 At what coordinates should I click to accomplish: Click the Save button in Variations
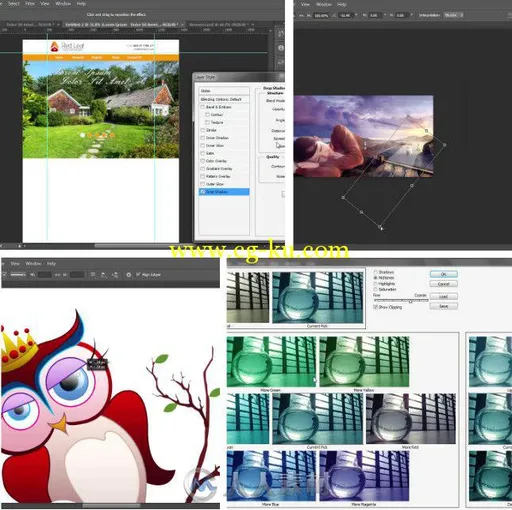click(x=443, y=306)
